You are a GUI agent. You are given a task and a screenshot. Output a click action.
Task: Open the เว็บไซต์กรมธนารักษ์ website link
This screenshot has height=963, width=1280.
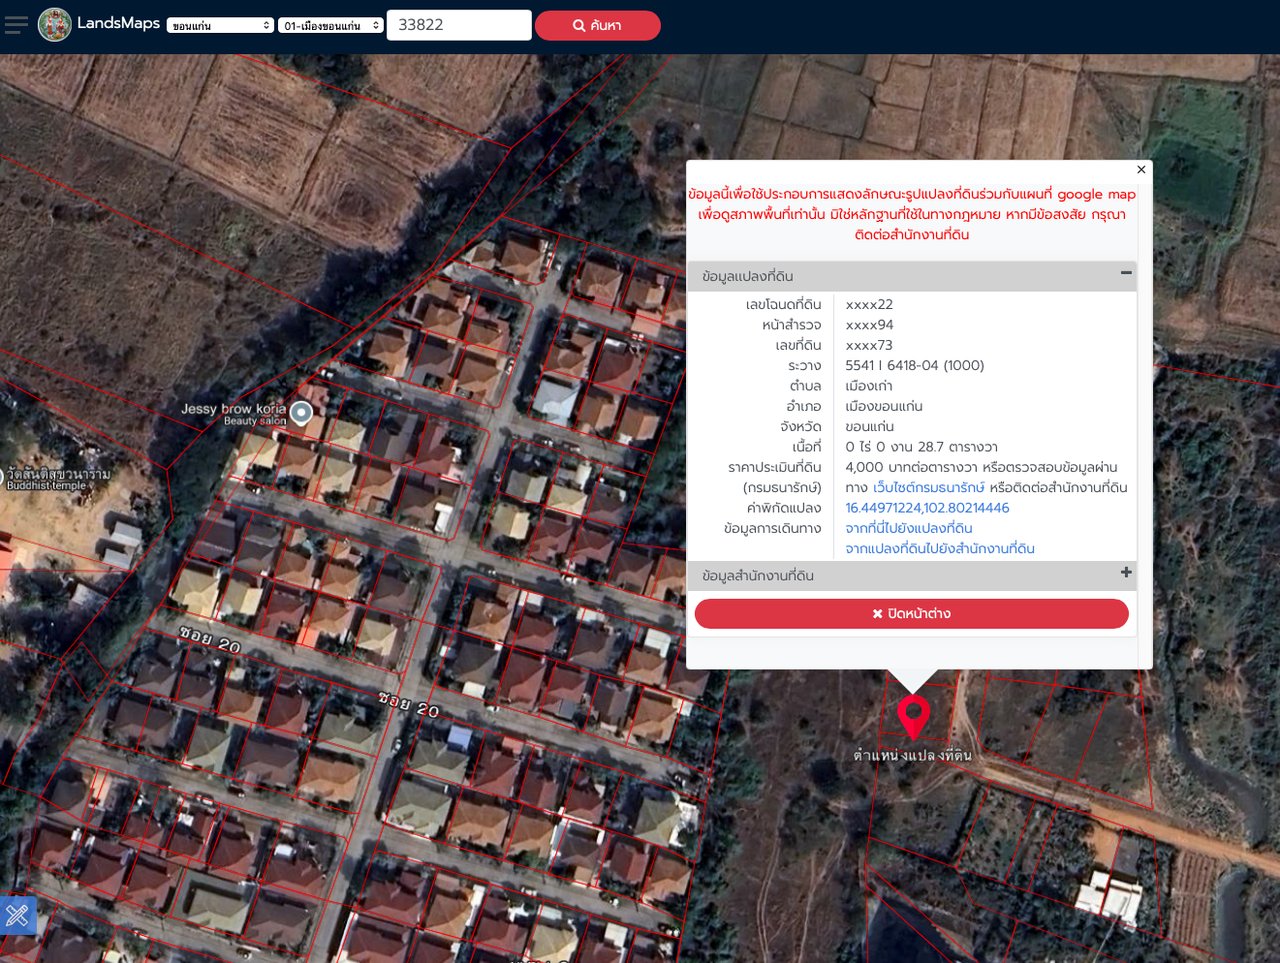click(x=928, y=488)
